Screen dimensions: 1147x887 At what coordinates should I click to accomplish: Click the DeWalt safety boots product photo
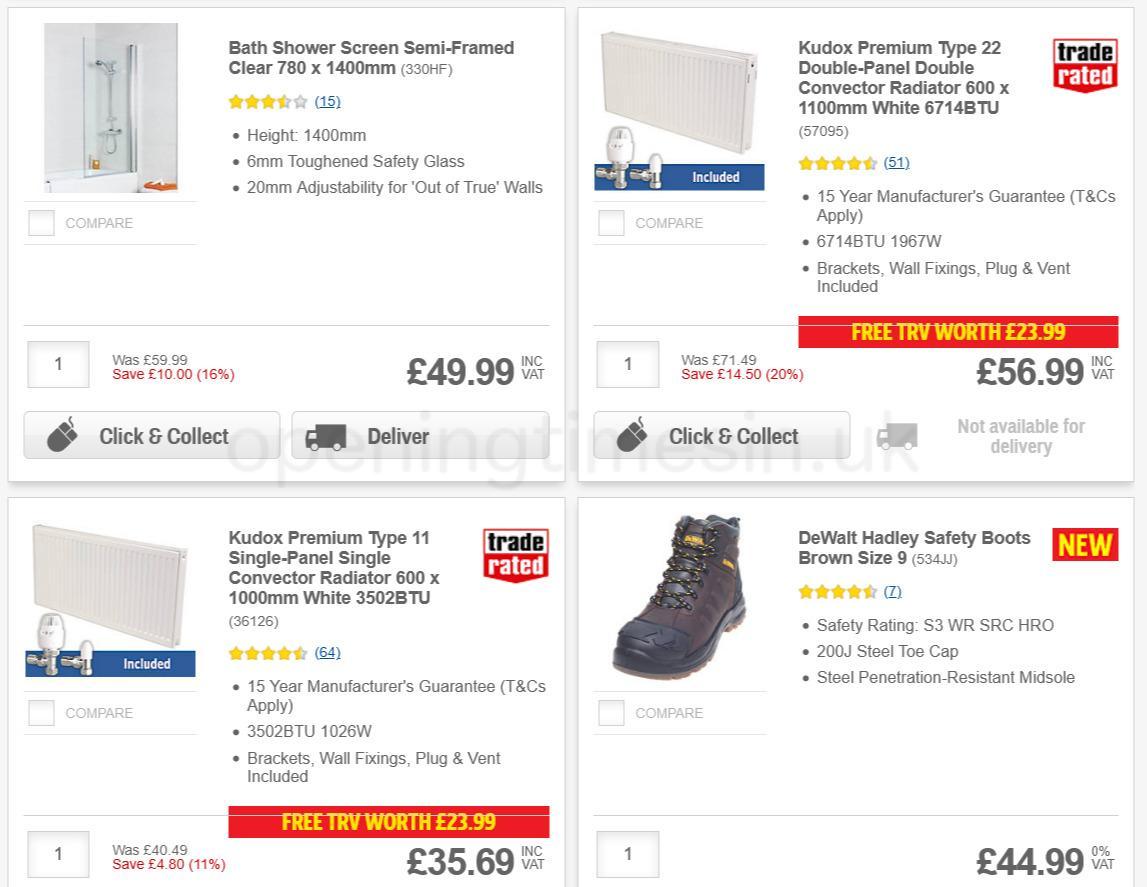[680, 597]
